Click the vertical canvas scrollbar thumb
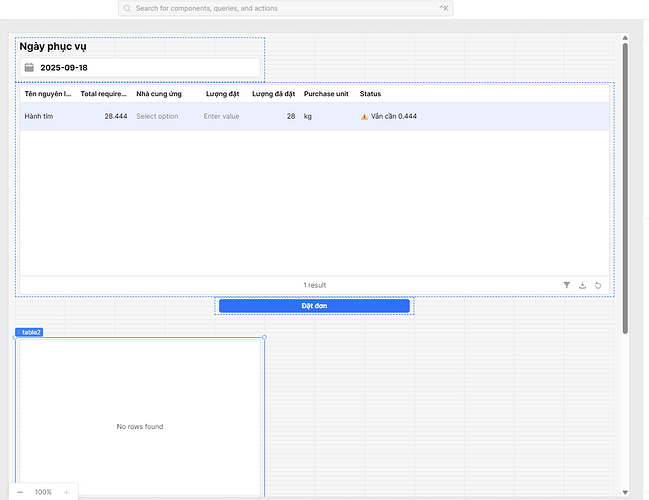This screenshot has height=500, width=649. (x=625, y=190)
